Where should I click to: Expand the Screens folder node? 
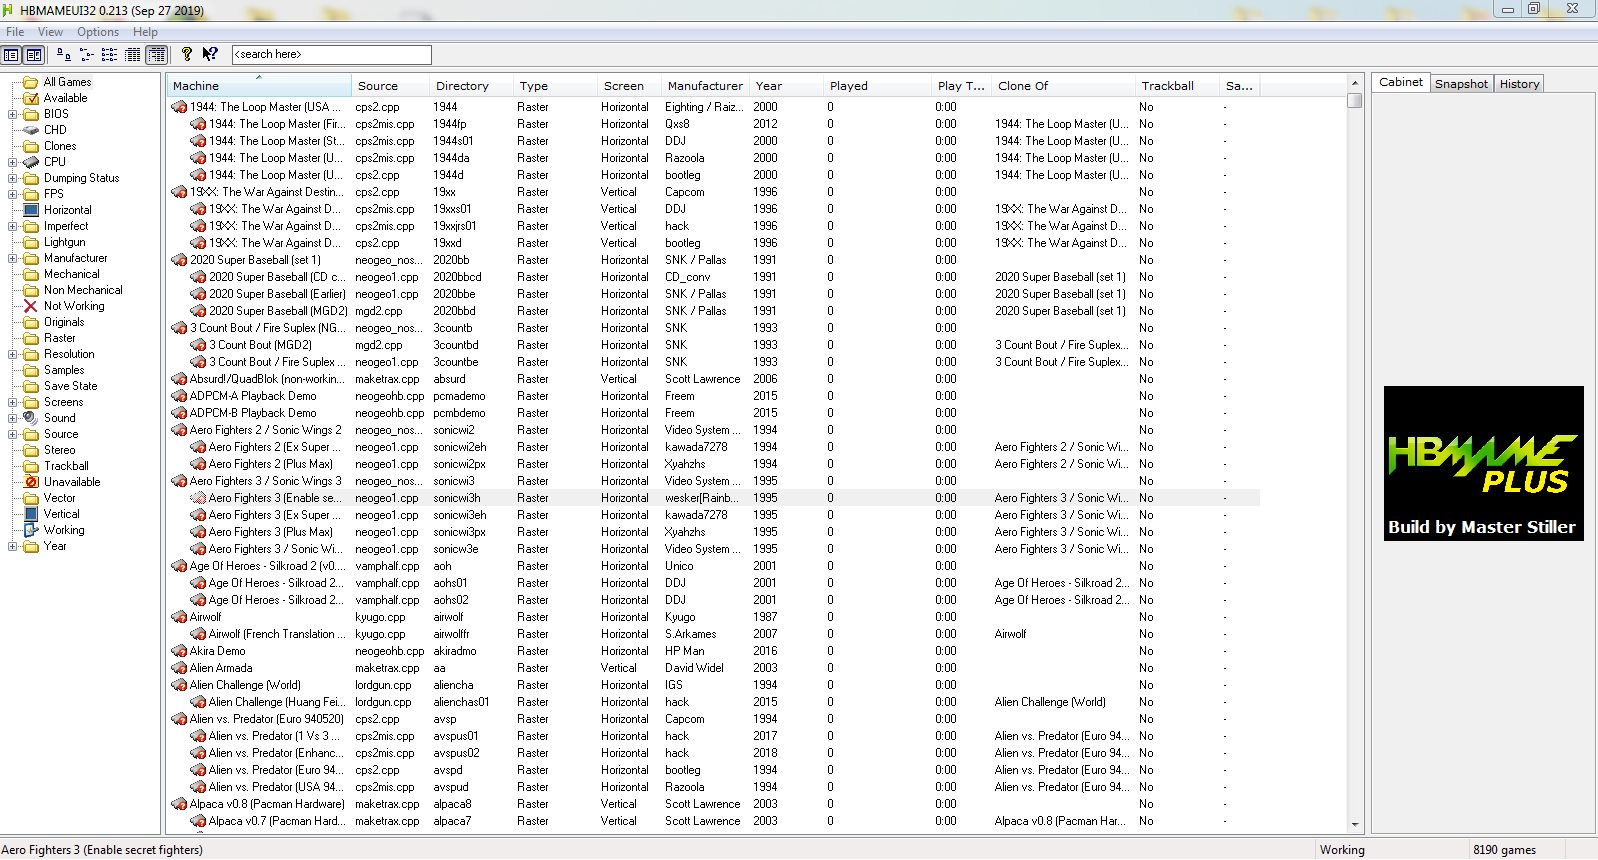tap(13, 402)
